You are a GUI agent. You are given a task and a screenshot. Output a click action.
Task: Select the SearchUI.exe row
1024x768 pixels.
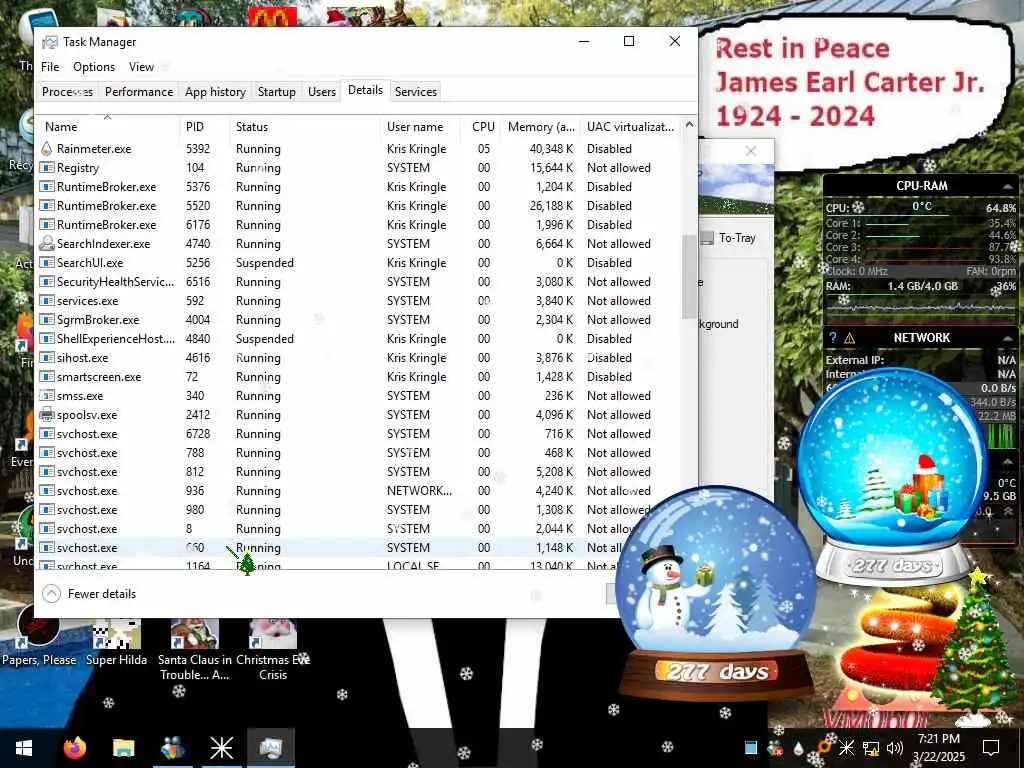click(358, 263)
